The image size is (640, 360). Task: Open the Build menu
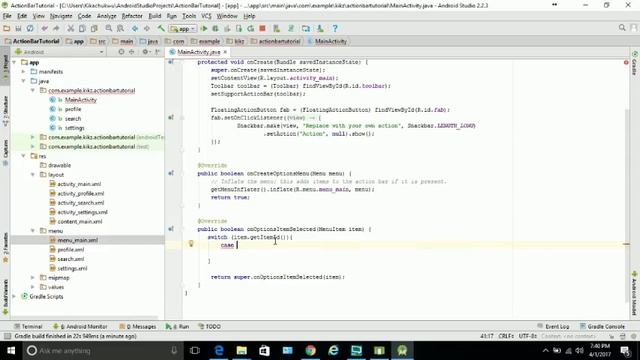[154, 16]
